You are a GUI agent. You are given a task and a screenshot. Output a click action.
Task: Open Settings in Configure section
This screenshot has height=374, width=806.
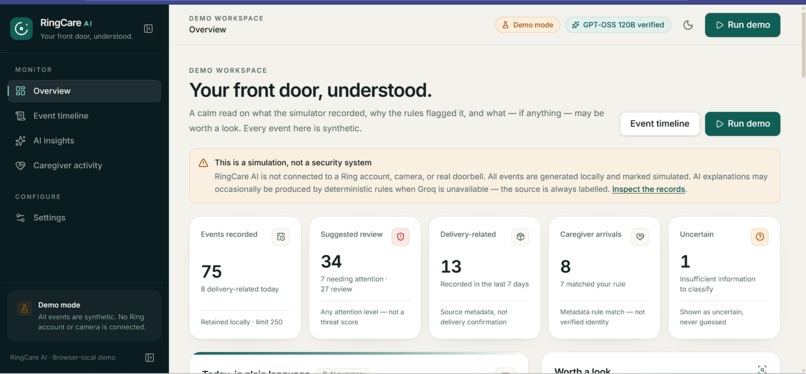point(84,218)
